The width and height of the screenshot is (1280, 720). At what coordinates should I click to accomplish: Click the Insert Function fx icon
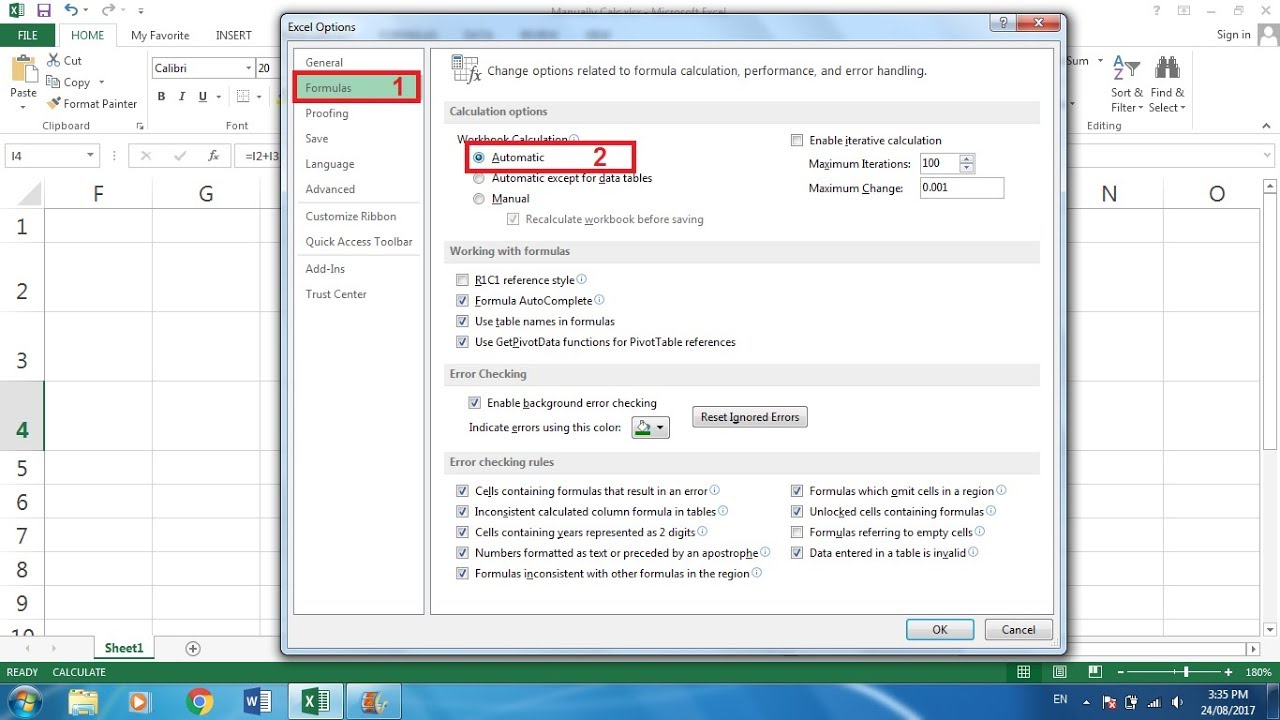[213, 156]
